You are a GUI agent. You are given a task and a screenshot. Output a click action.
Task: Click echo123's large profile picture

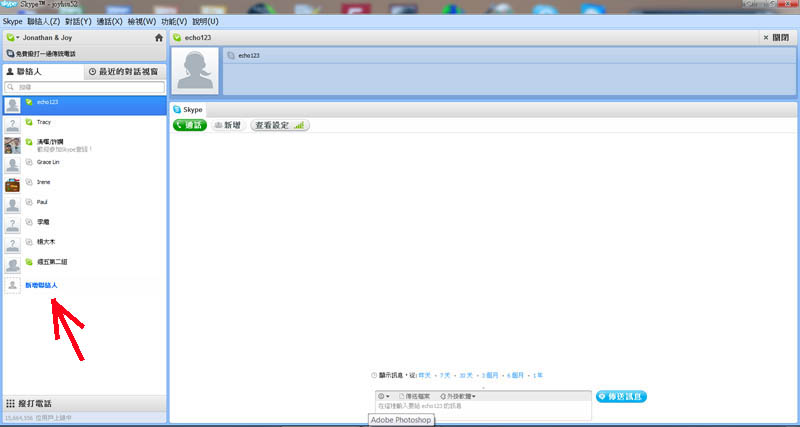tap(195, 71)
